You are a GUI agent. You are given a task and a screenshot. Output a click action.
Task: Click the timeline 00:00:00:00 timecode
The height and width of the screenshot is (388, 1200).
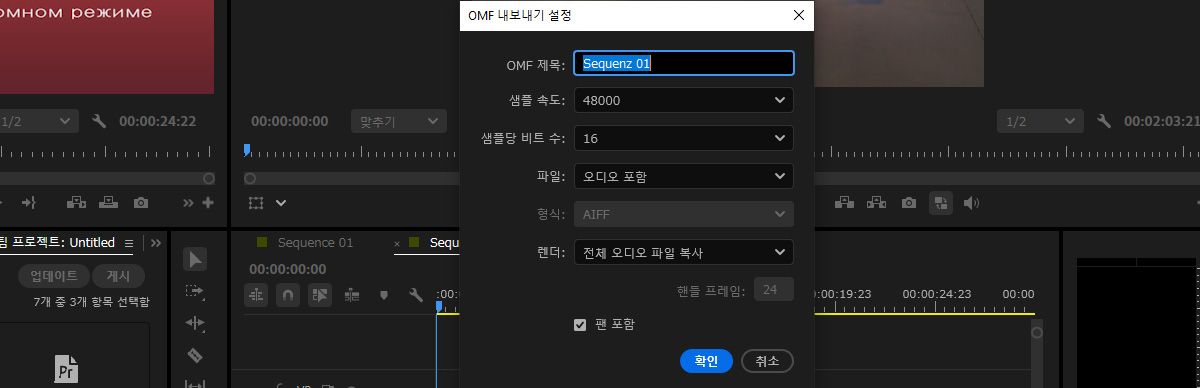(288, 269)
